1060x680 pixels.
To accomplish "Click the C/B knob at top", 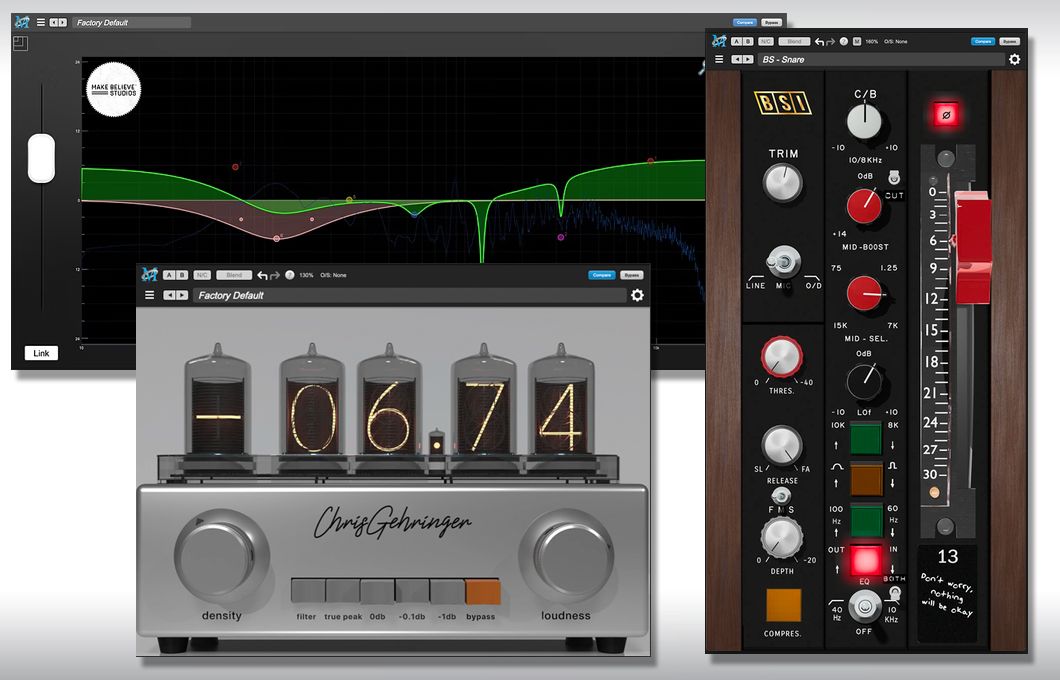I will point(864,122).
